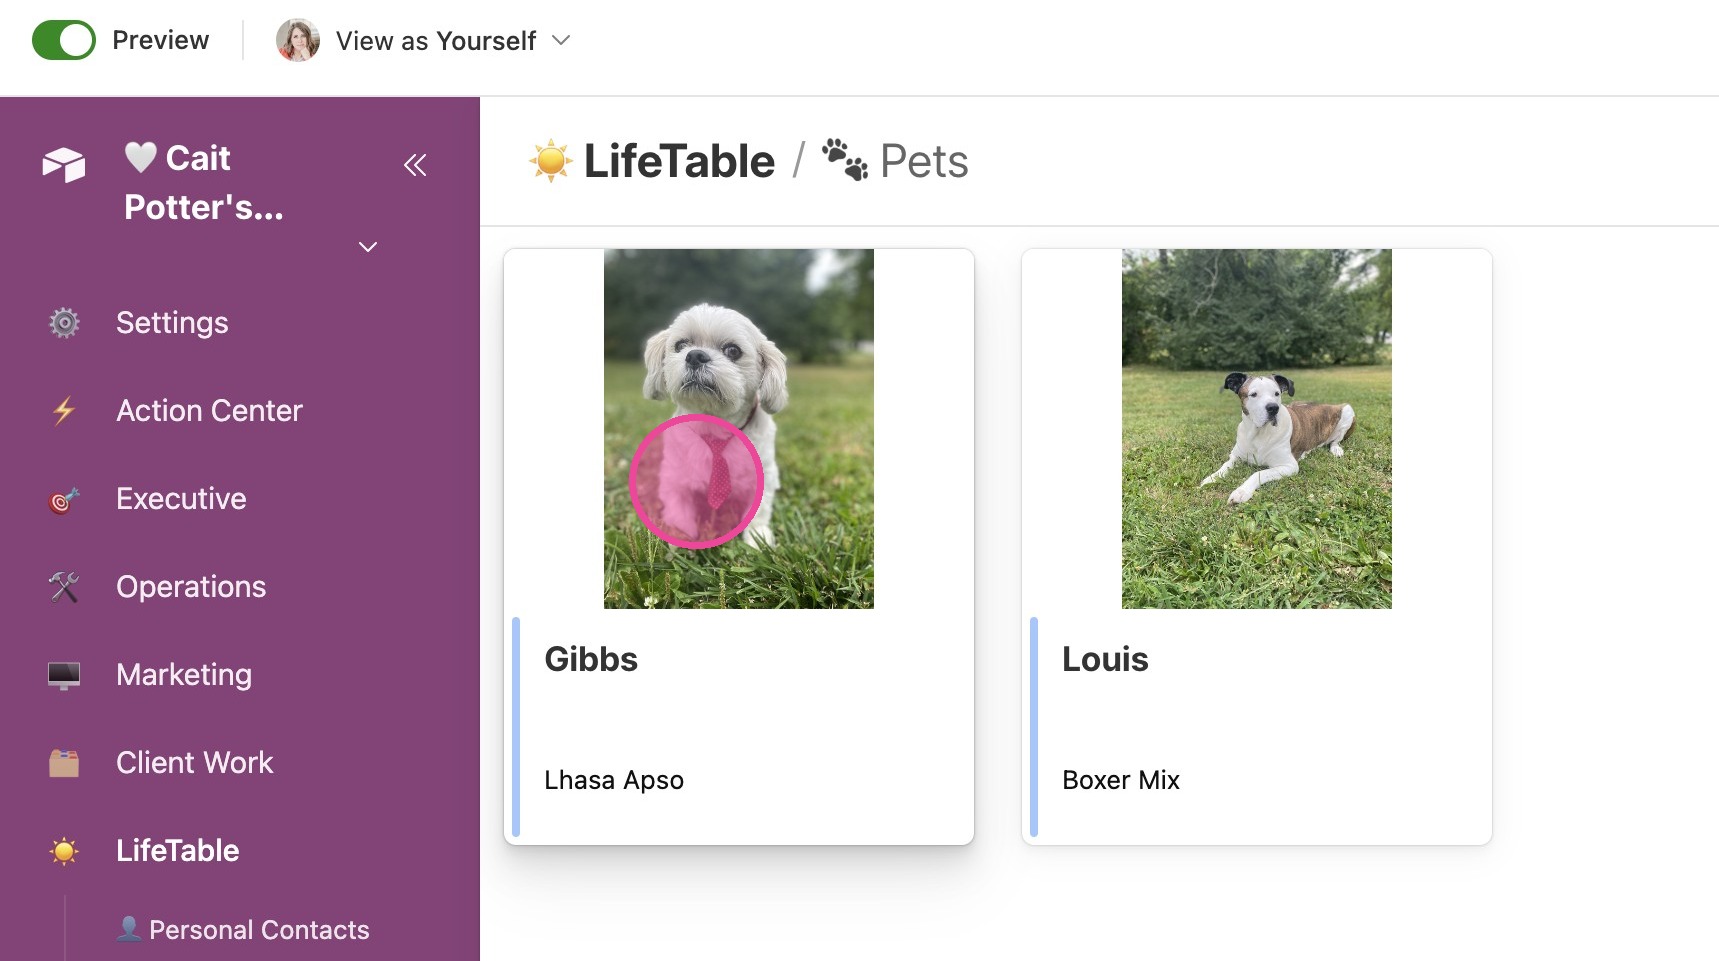Open Personal Contacts in the sidebar
The image size is (1719, 961).
(x=243, y=930)
